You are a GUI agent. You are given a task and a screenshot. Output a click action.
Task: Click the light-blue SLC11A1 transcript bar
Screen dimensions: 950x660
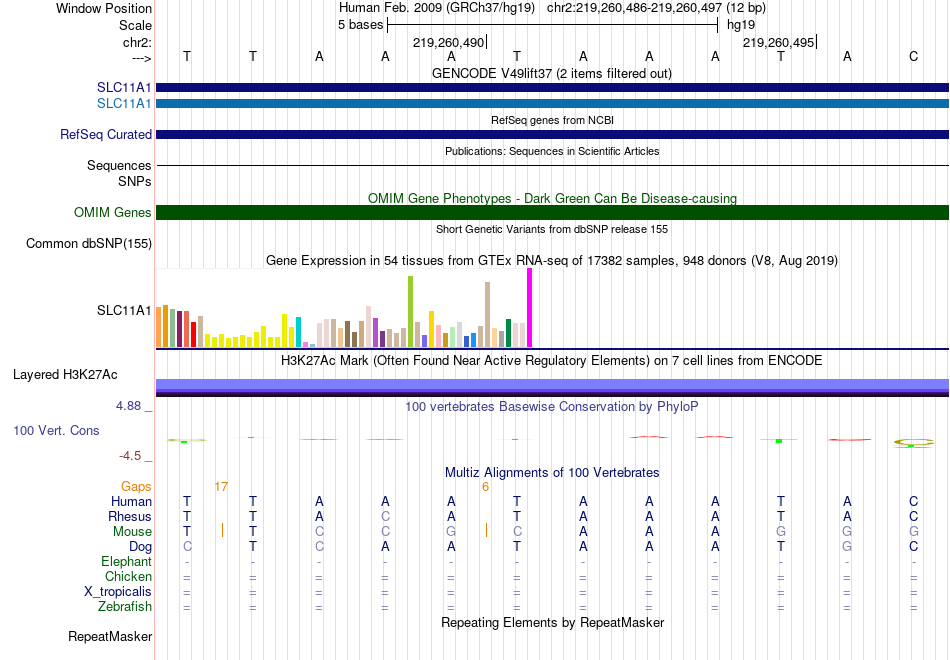pyautogui.click(x=553, y=104)
